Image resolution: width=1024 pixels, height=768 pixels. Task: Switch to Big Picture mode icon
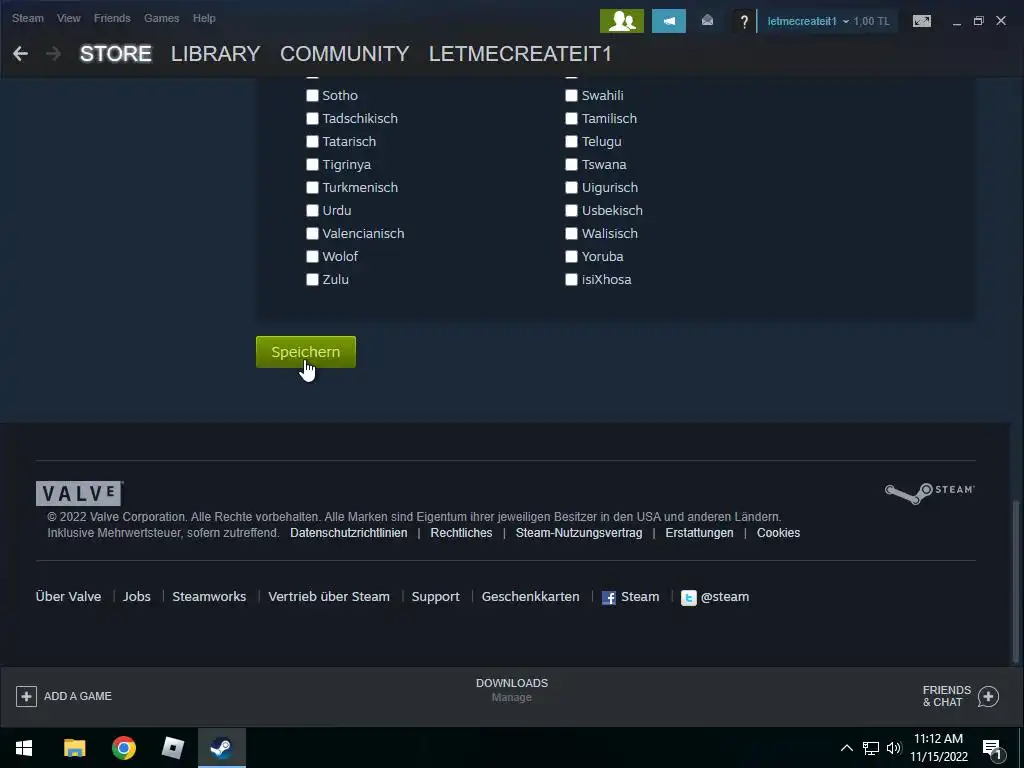(921, 21)
